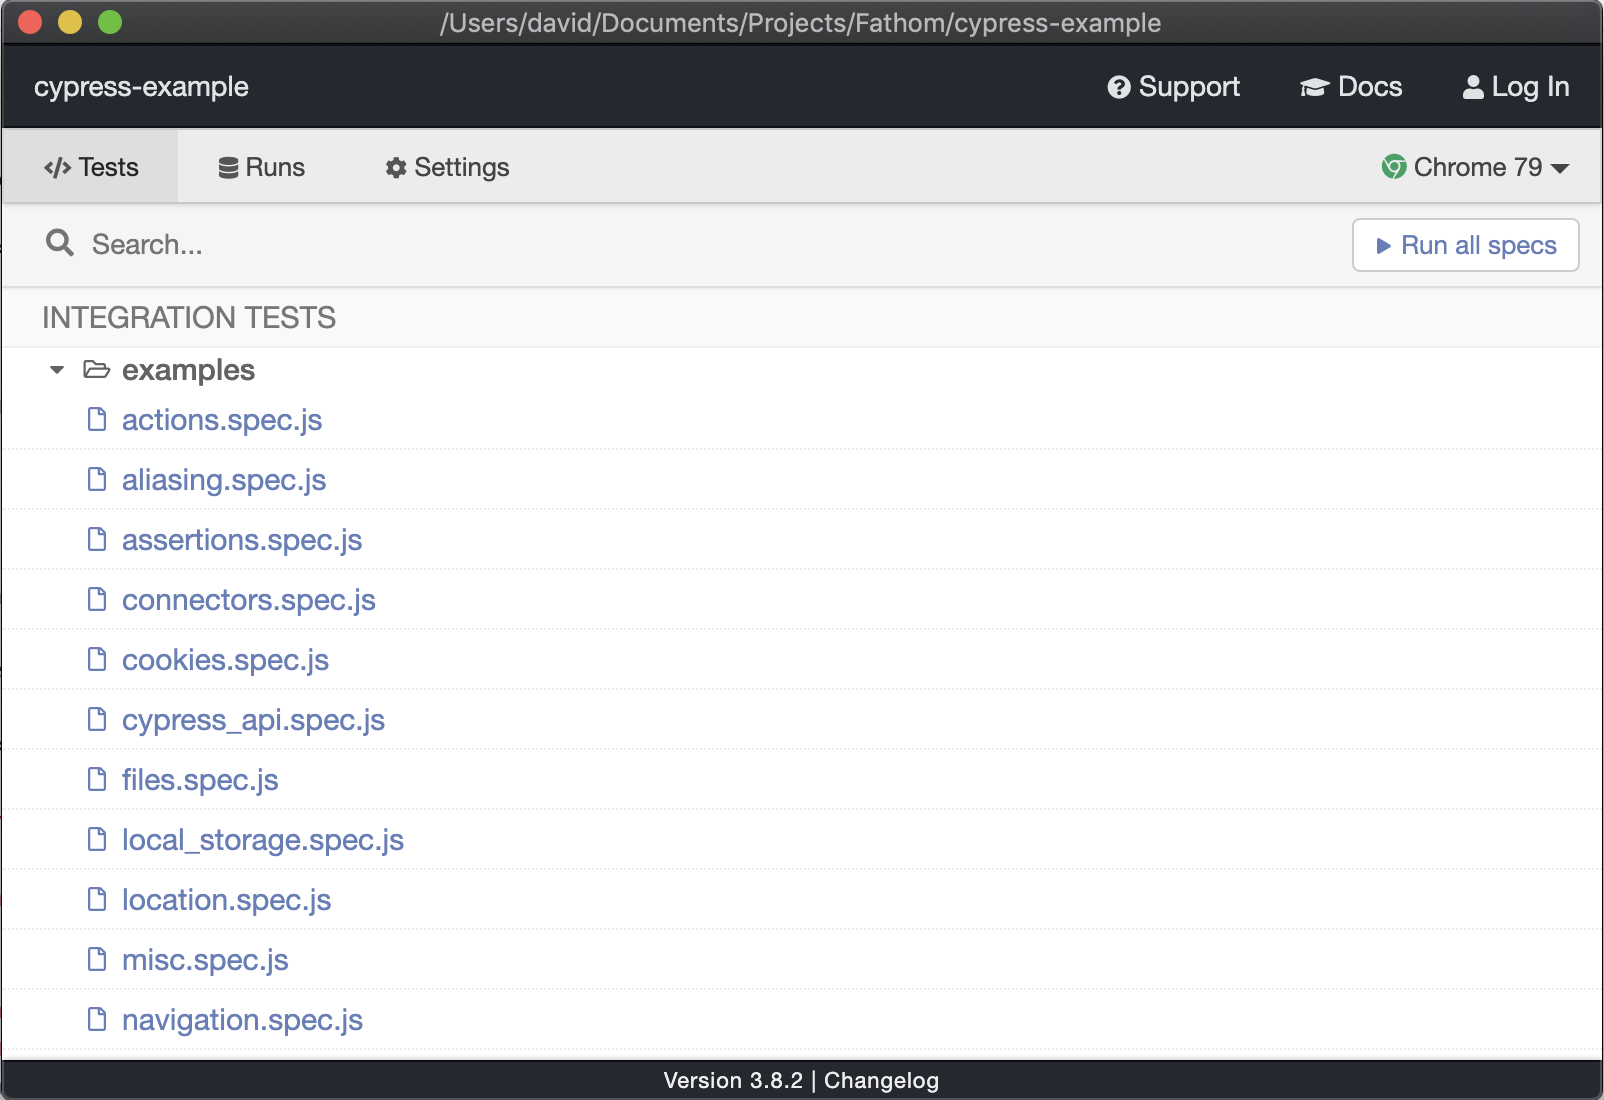This screenshot has height=1100, width=1604.
Task: Click the Runs database icon
Action: tap(228, 168)
